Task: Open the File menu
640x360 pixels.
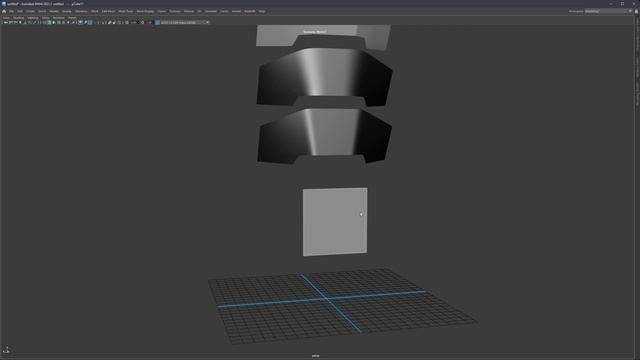Action: click(x=11, y=11)
